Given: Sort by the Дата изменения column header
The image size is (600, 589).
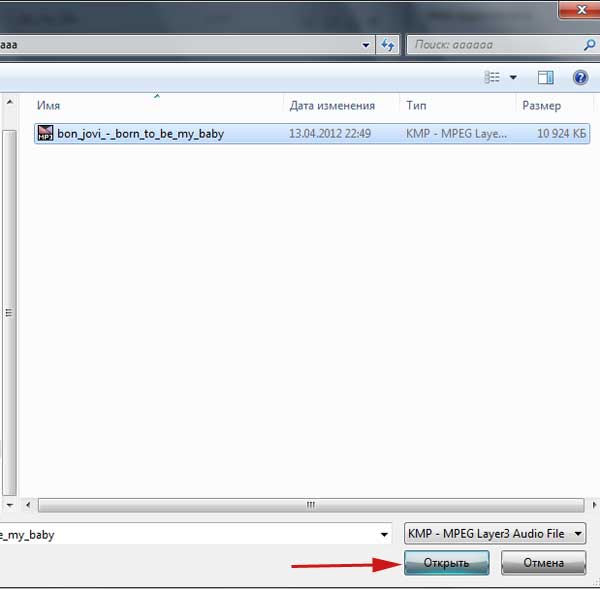Looking at the screenshot, I should click(332, 105).
